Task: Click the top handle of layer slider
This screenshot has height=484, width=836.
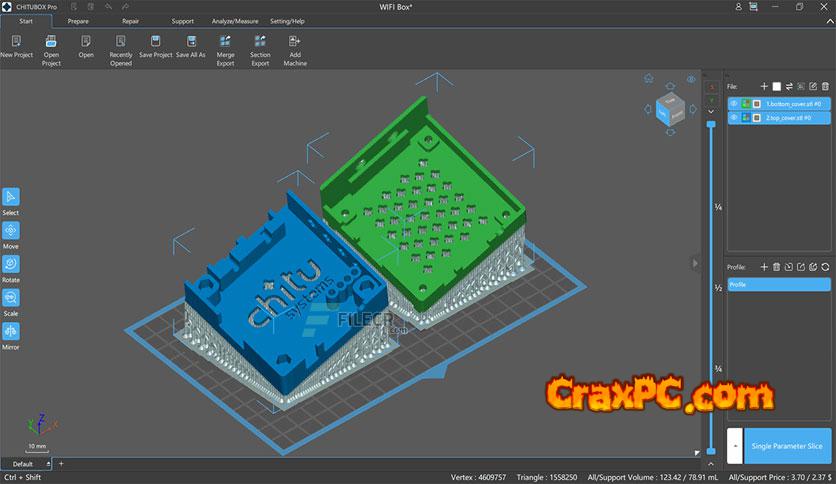Action: 711,124
